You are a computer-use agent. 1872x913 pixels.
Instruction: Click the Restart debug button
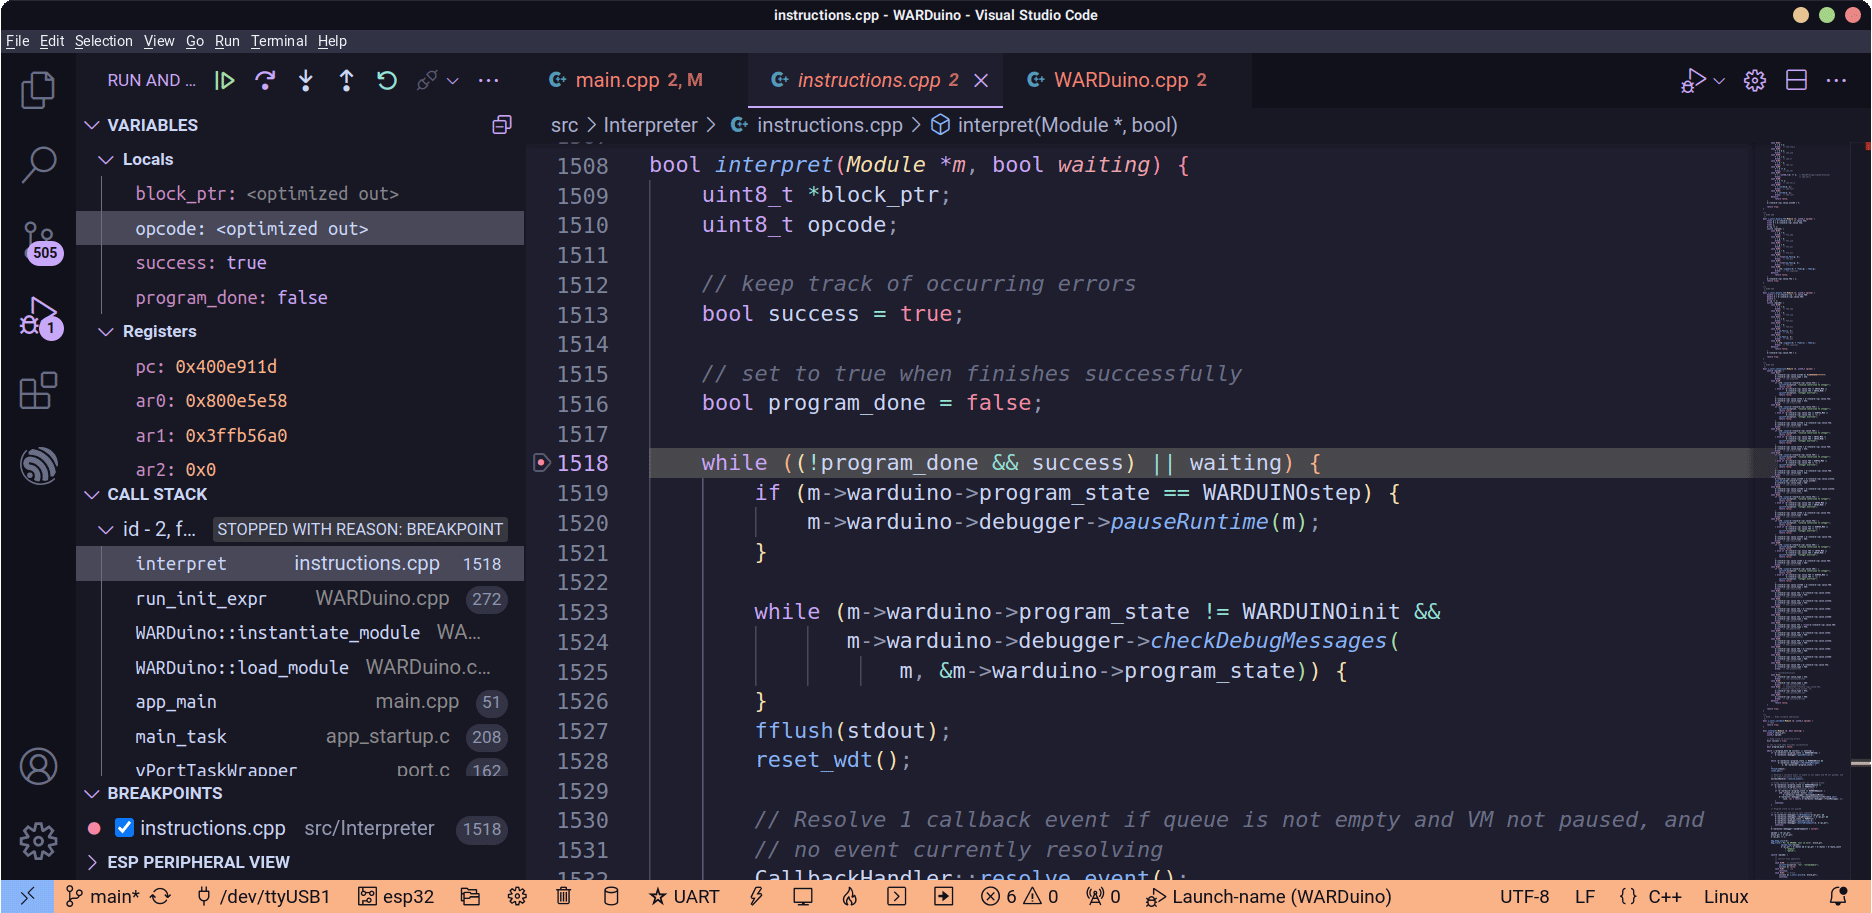click(x=387, y=81)
